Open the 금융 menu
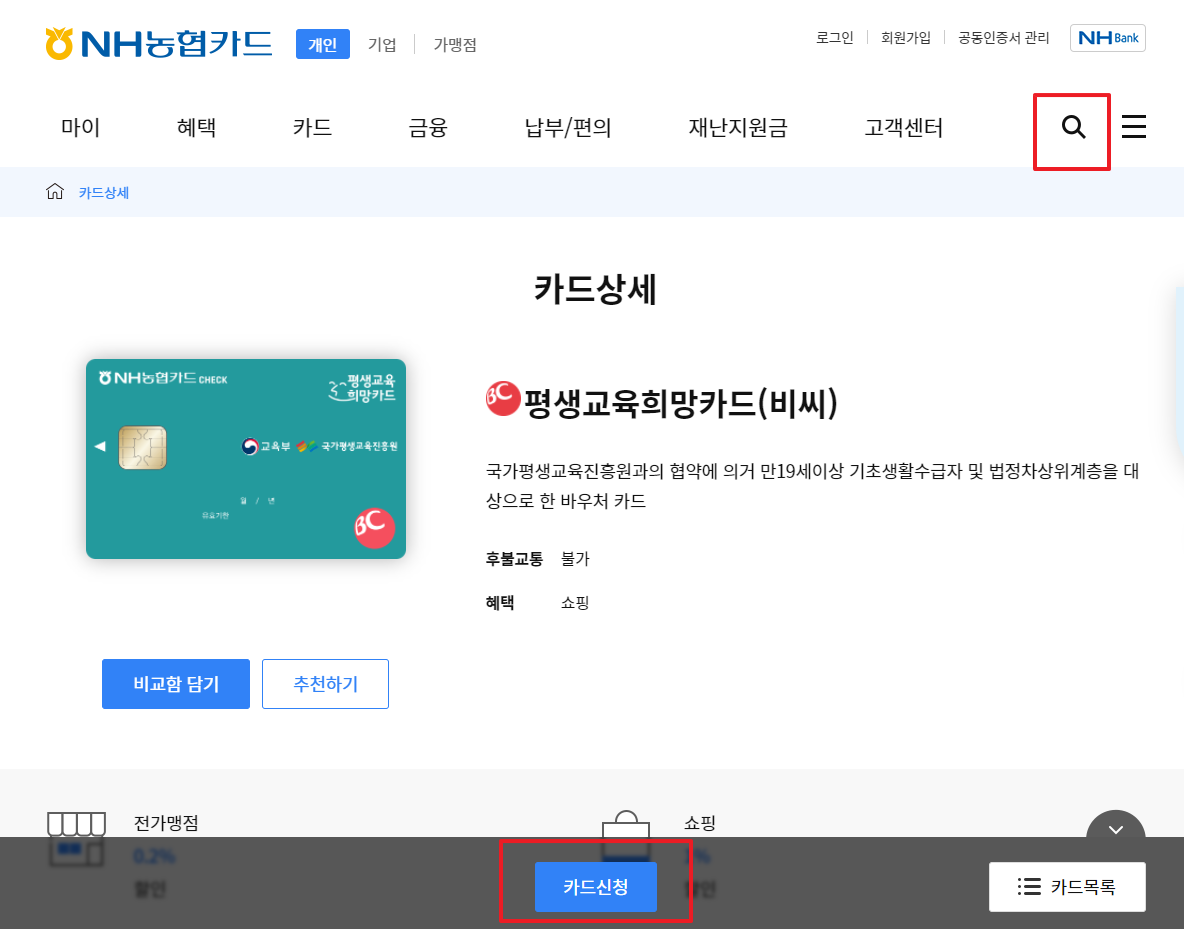Screen dimensions: 1184x929 click(x=428, y=127)
